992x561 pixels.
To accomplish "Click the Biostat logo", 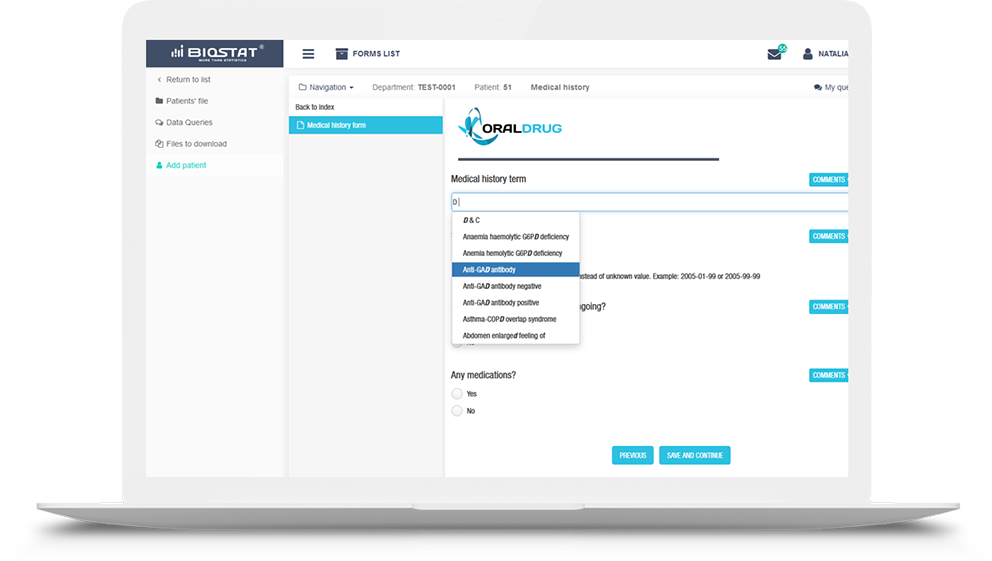I will click(x=214, y=53).
